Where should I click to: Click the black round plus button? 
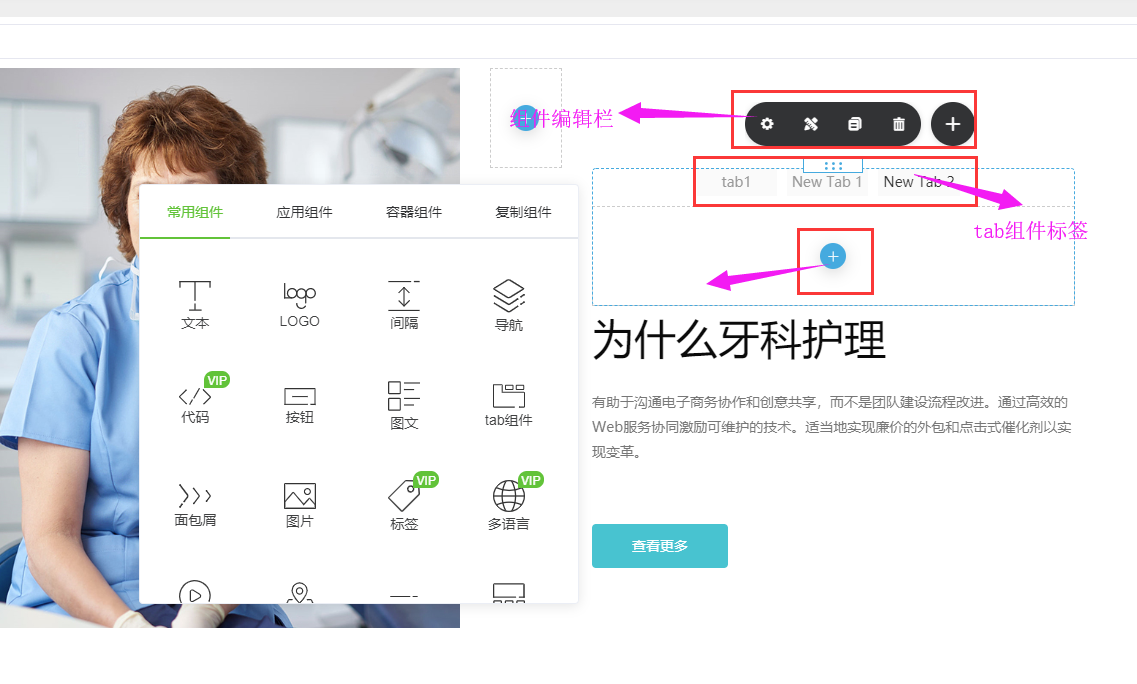point(952,124)
